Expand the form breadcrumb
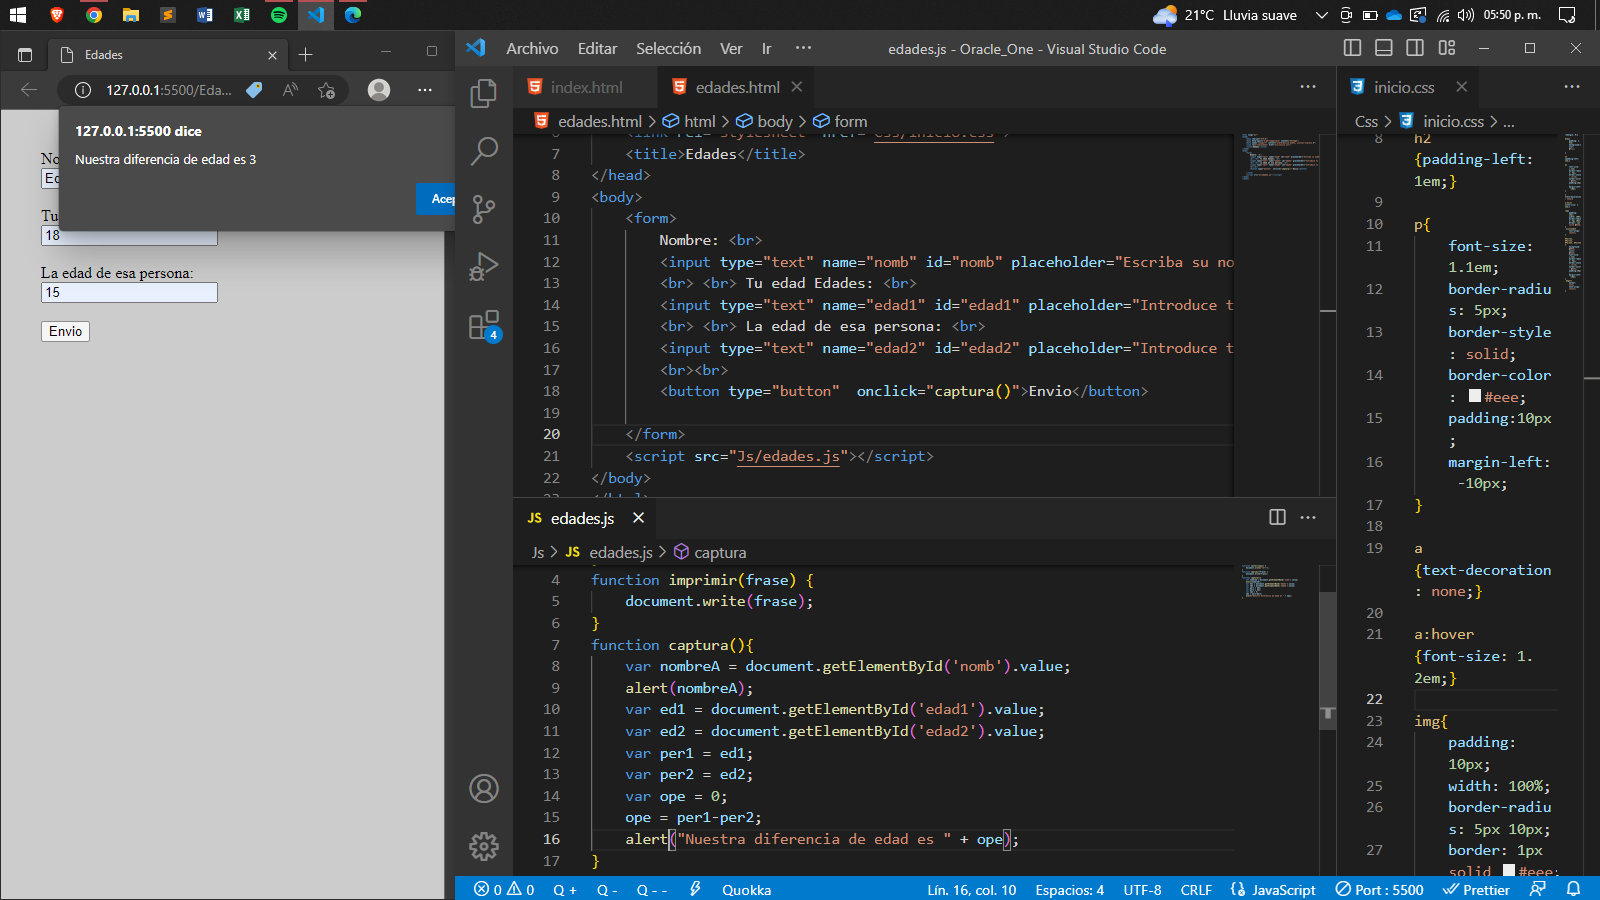Screen dimensions: 1600x900 point(840,121)
